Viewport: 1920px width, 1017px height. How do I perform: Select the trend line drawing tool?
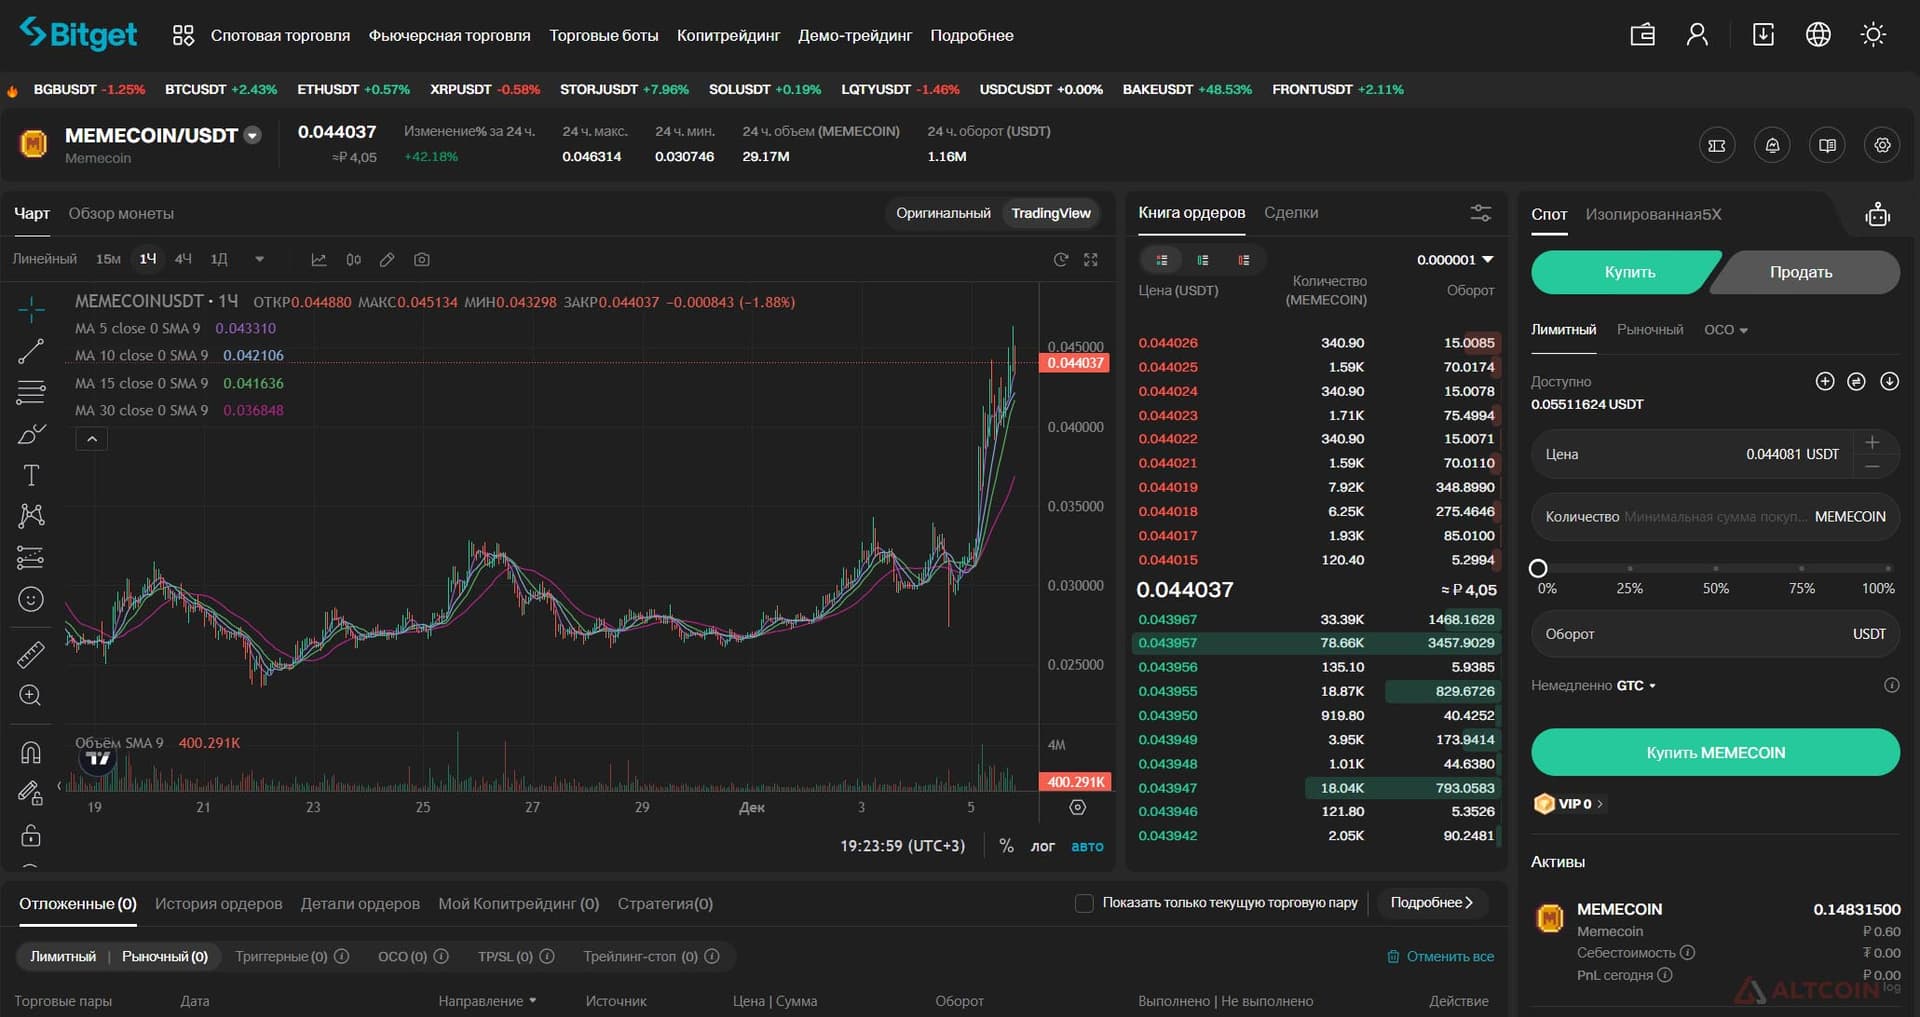pyautogui.click(x=31, y=351)
